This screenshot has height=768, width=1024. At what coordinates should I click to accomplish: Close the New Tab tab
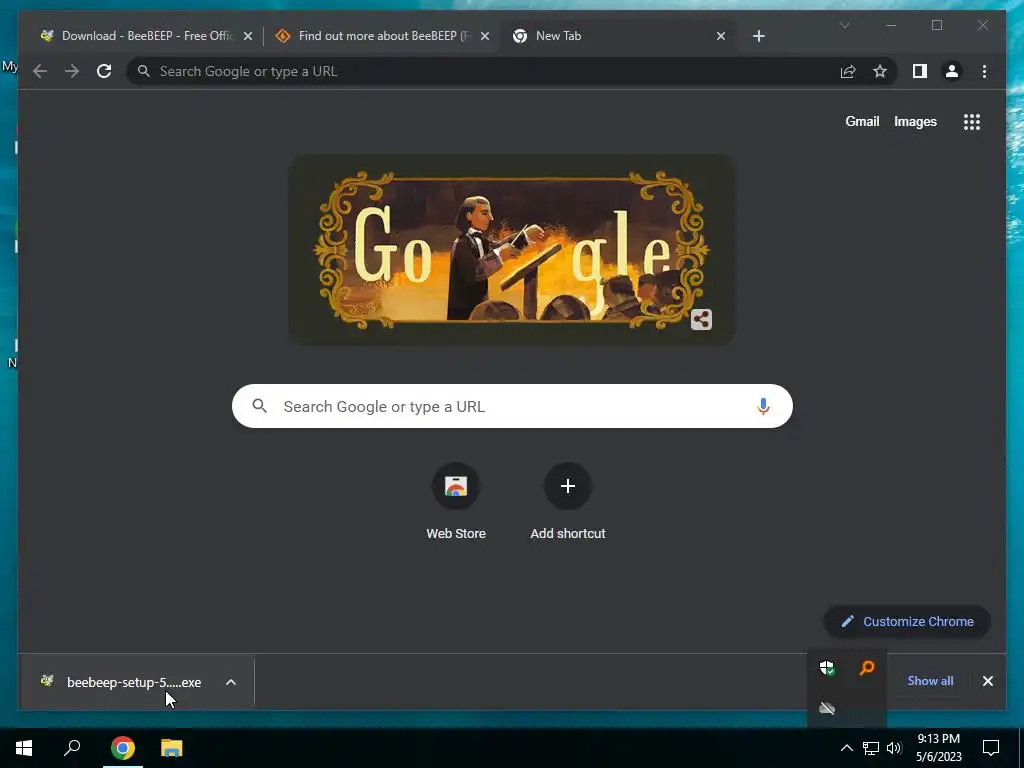[x=720, y=36]
